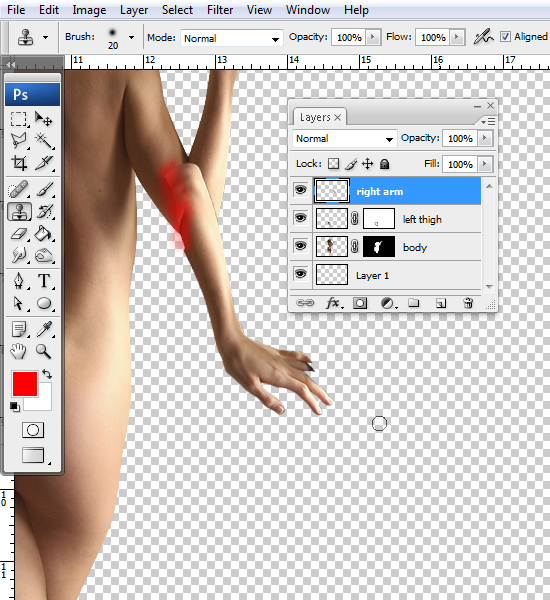
Task: Select the Eyedropper tool
Action: coord(44,329)
